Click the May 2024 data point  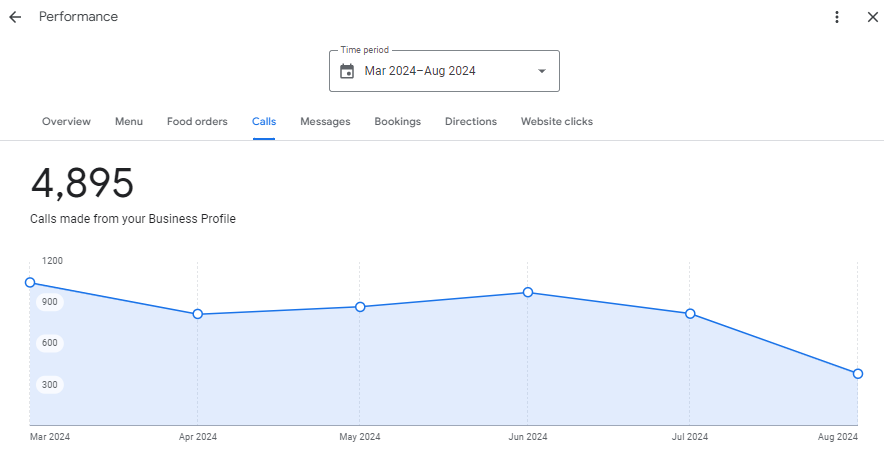(x=360, y=307)
